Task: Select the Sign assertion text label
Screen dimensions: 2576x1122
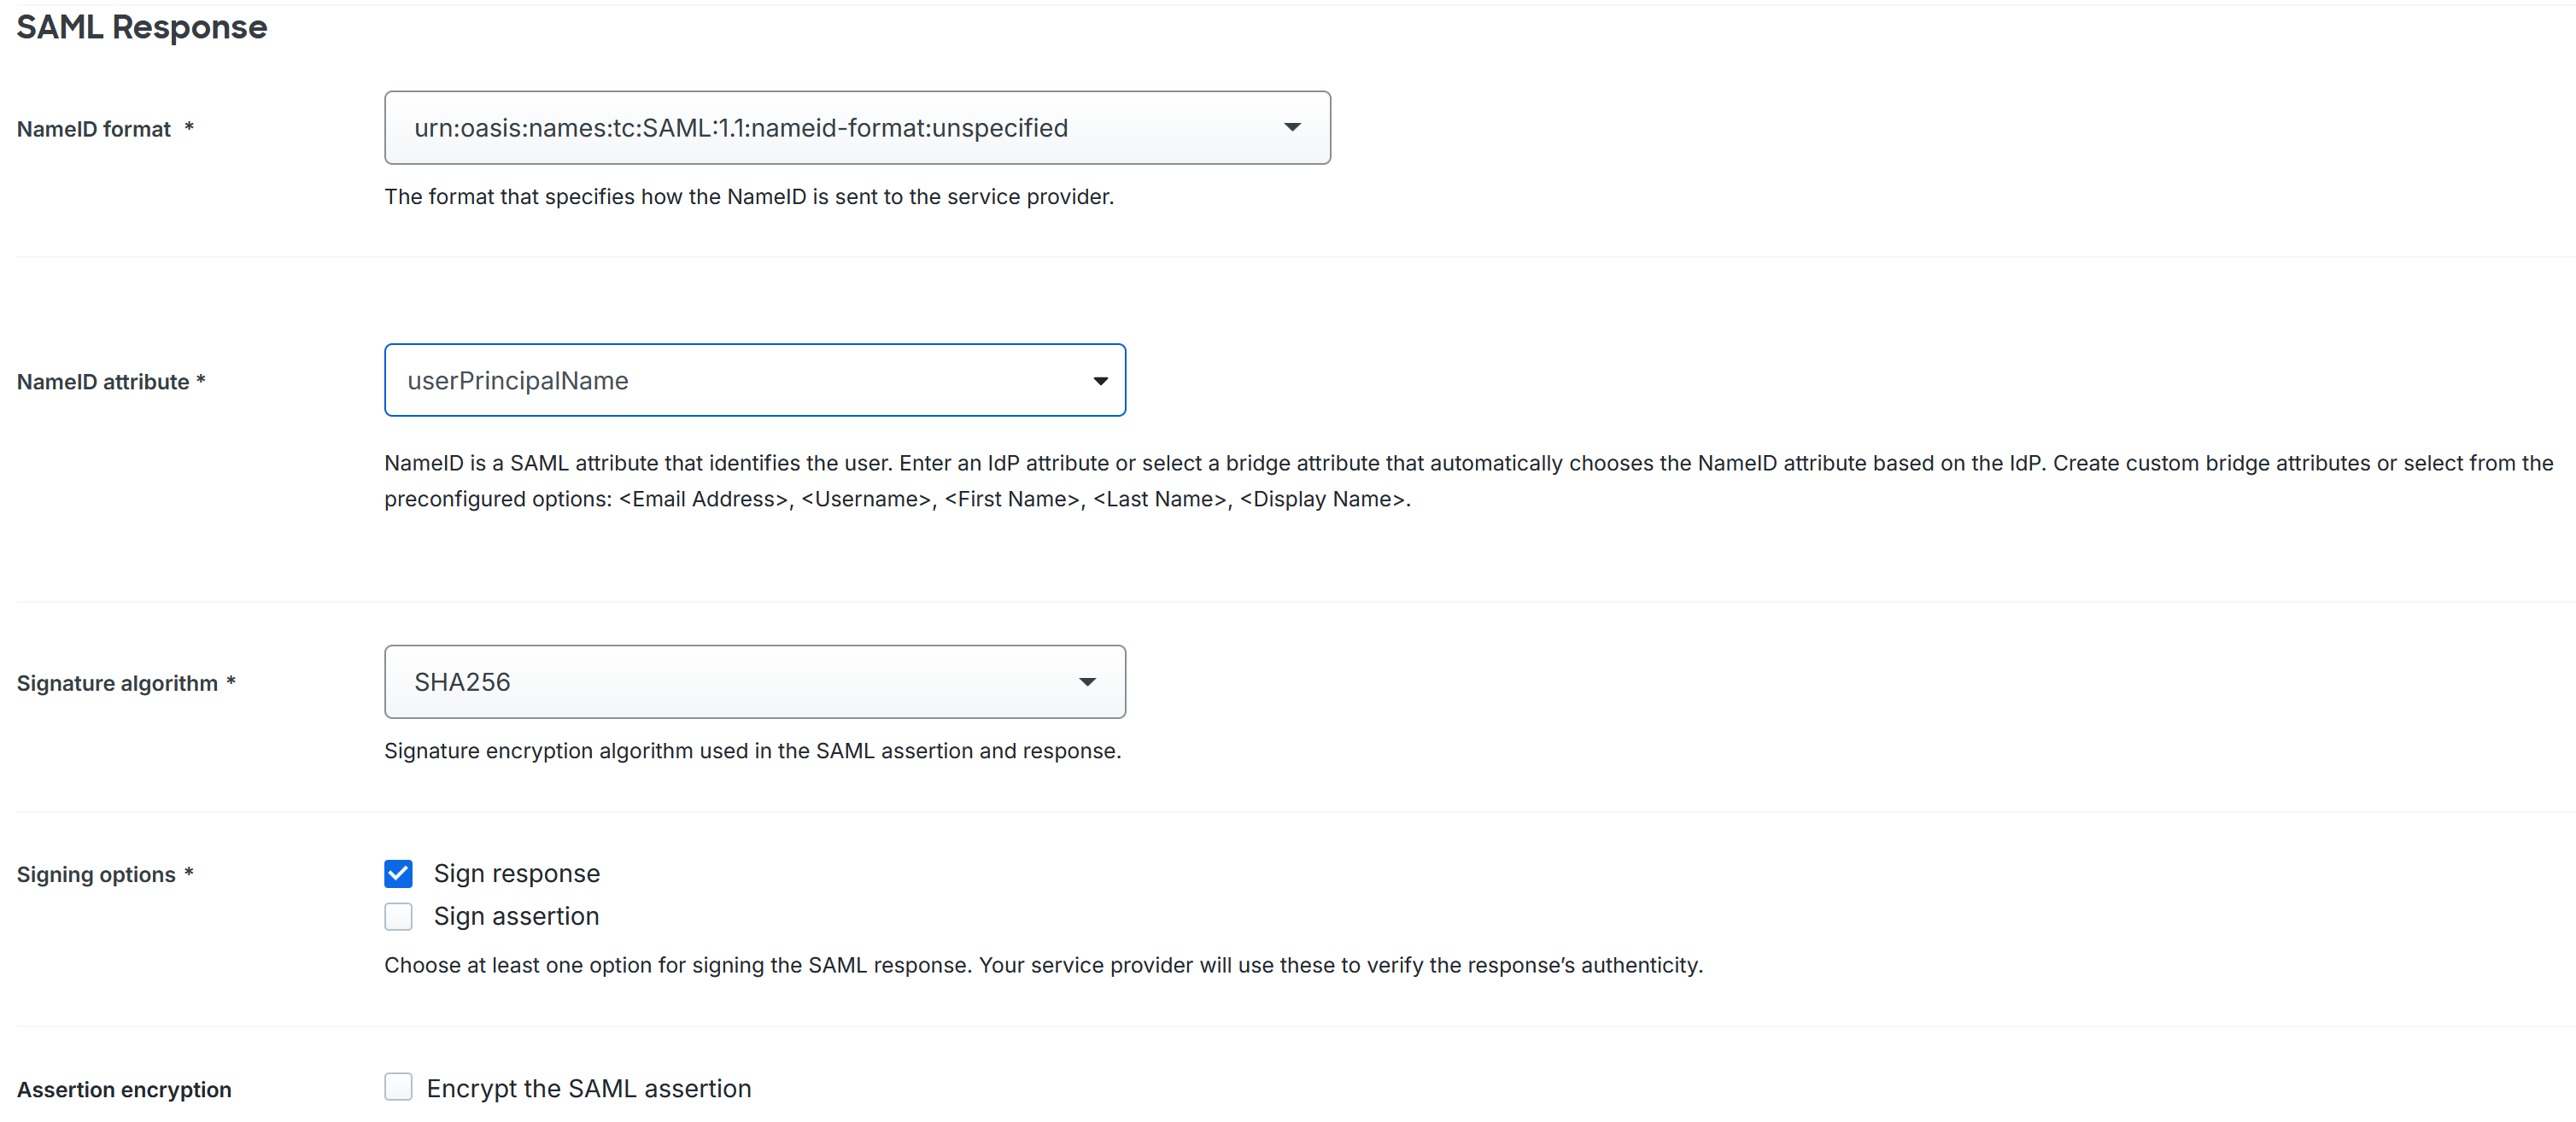Action: tap(516, 915)
